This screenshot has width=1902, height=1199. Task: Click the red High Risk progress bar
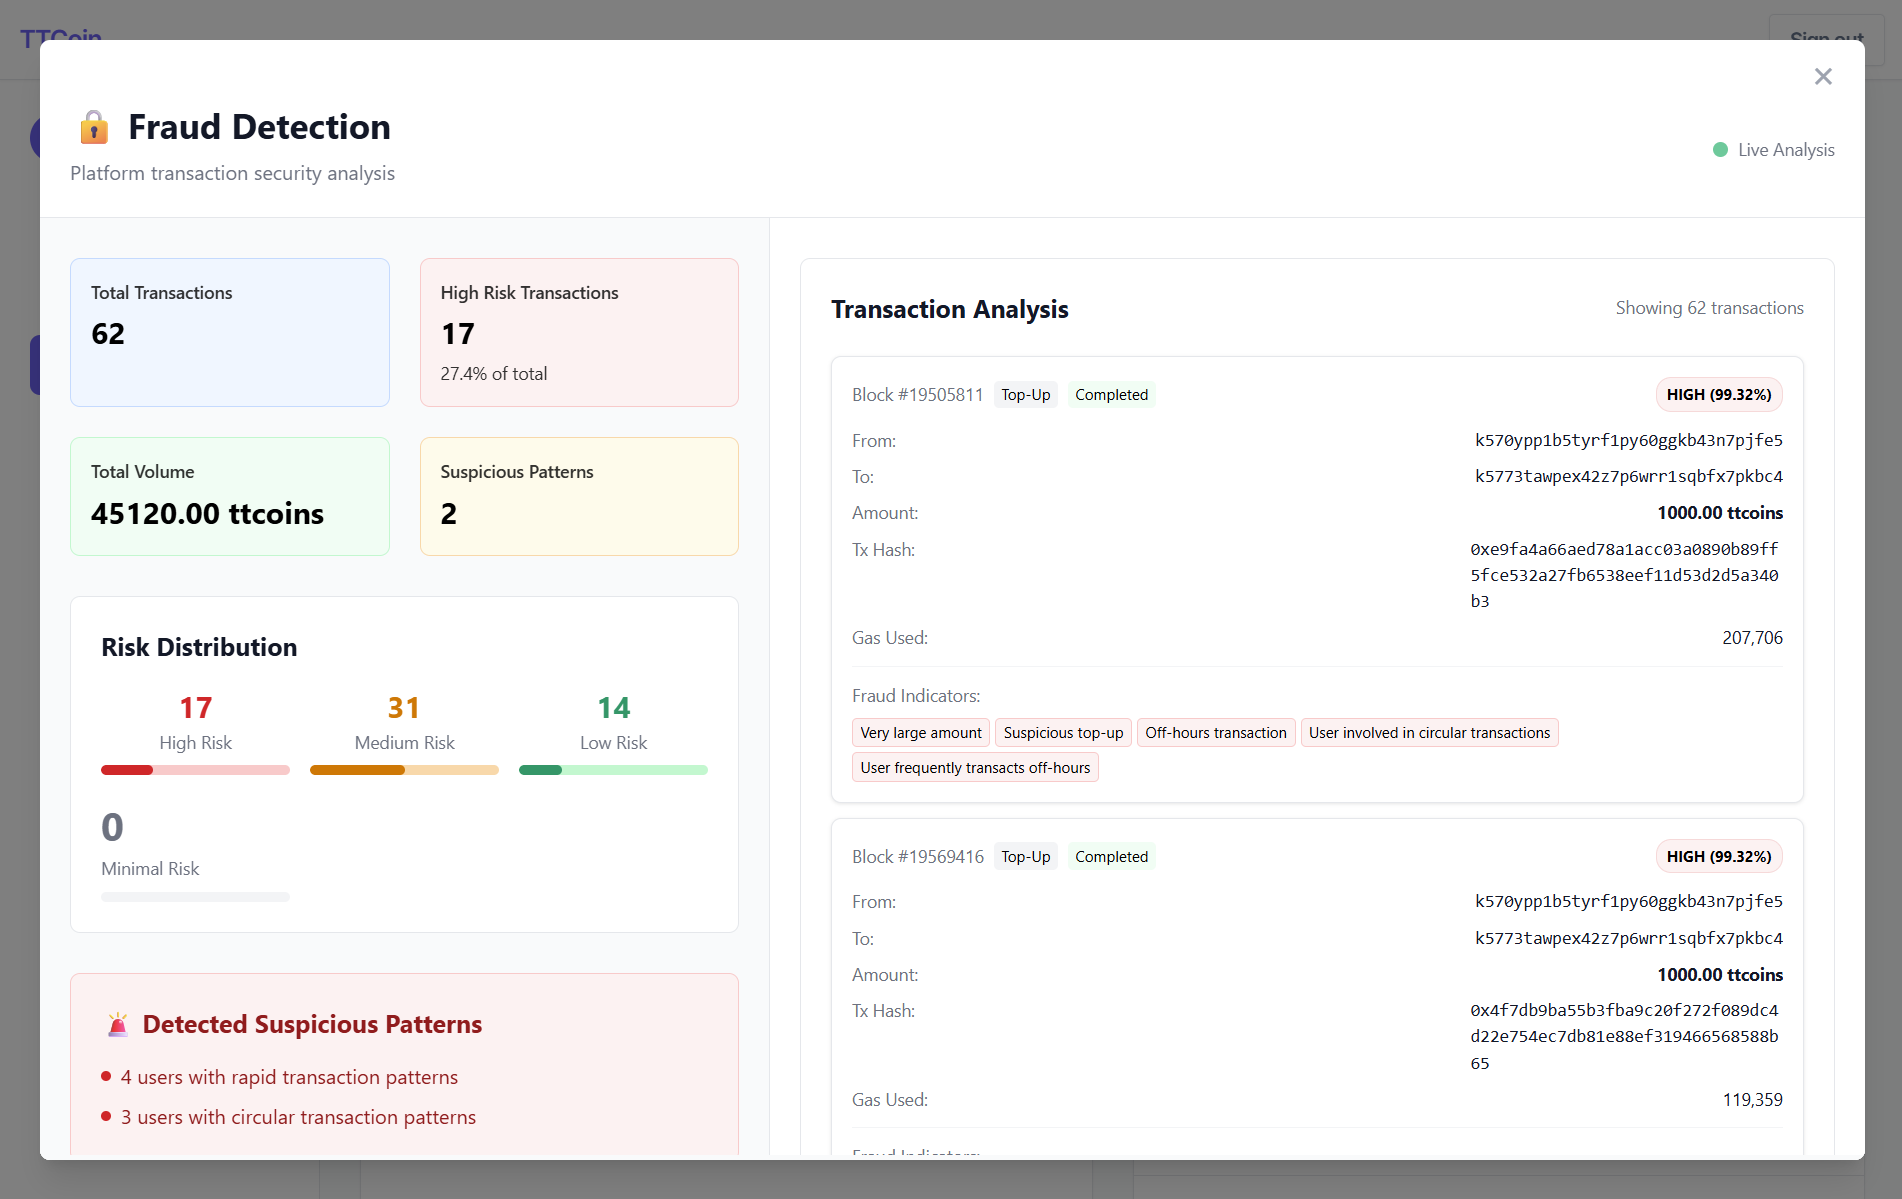click(195, 770)
